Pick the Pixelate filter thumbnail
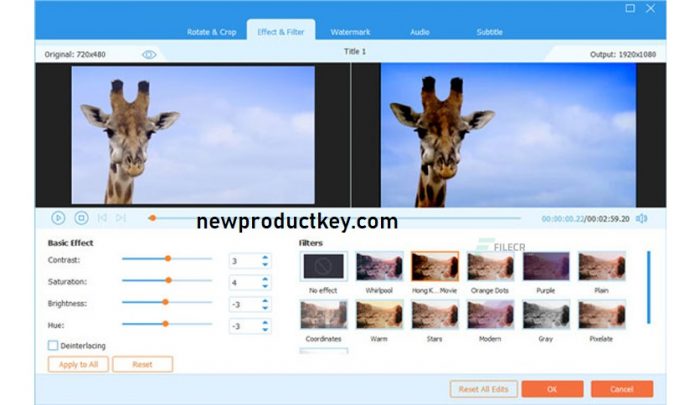 [602, 315]
